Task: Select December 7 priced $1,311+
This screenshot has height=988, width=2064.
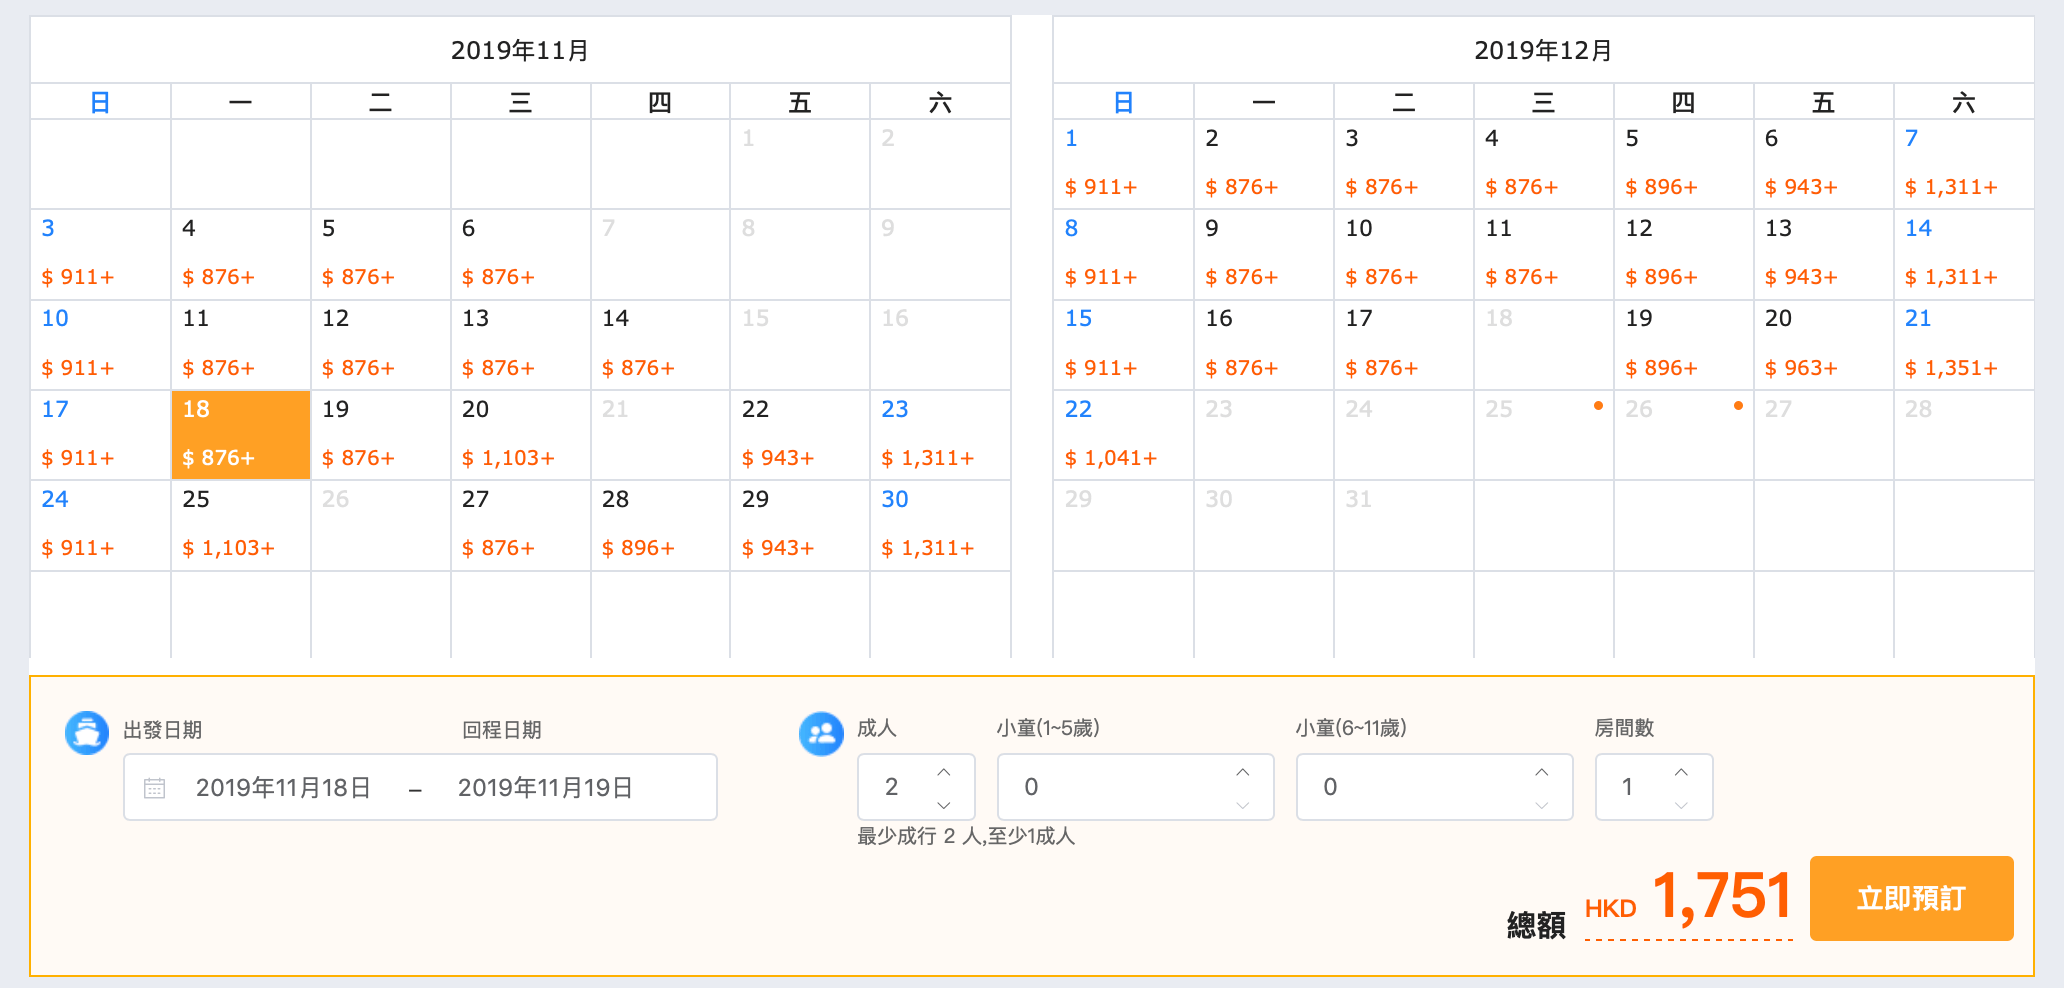Action: [x=1963, y=163]
